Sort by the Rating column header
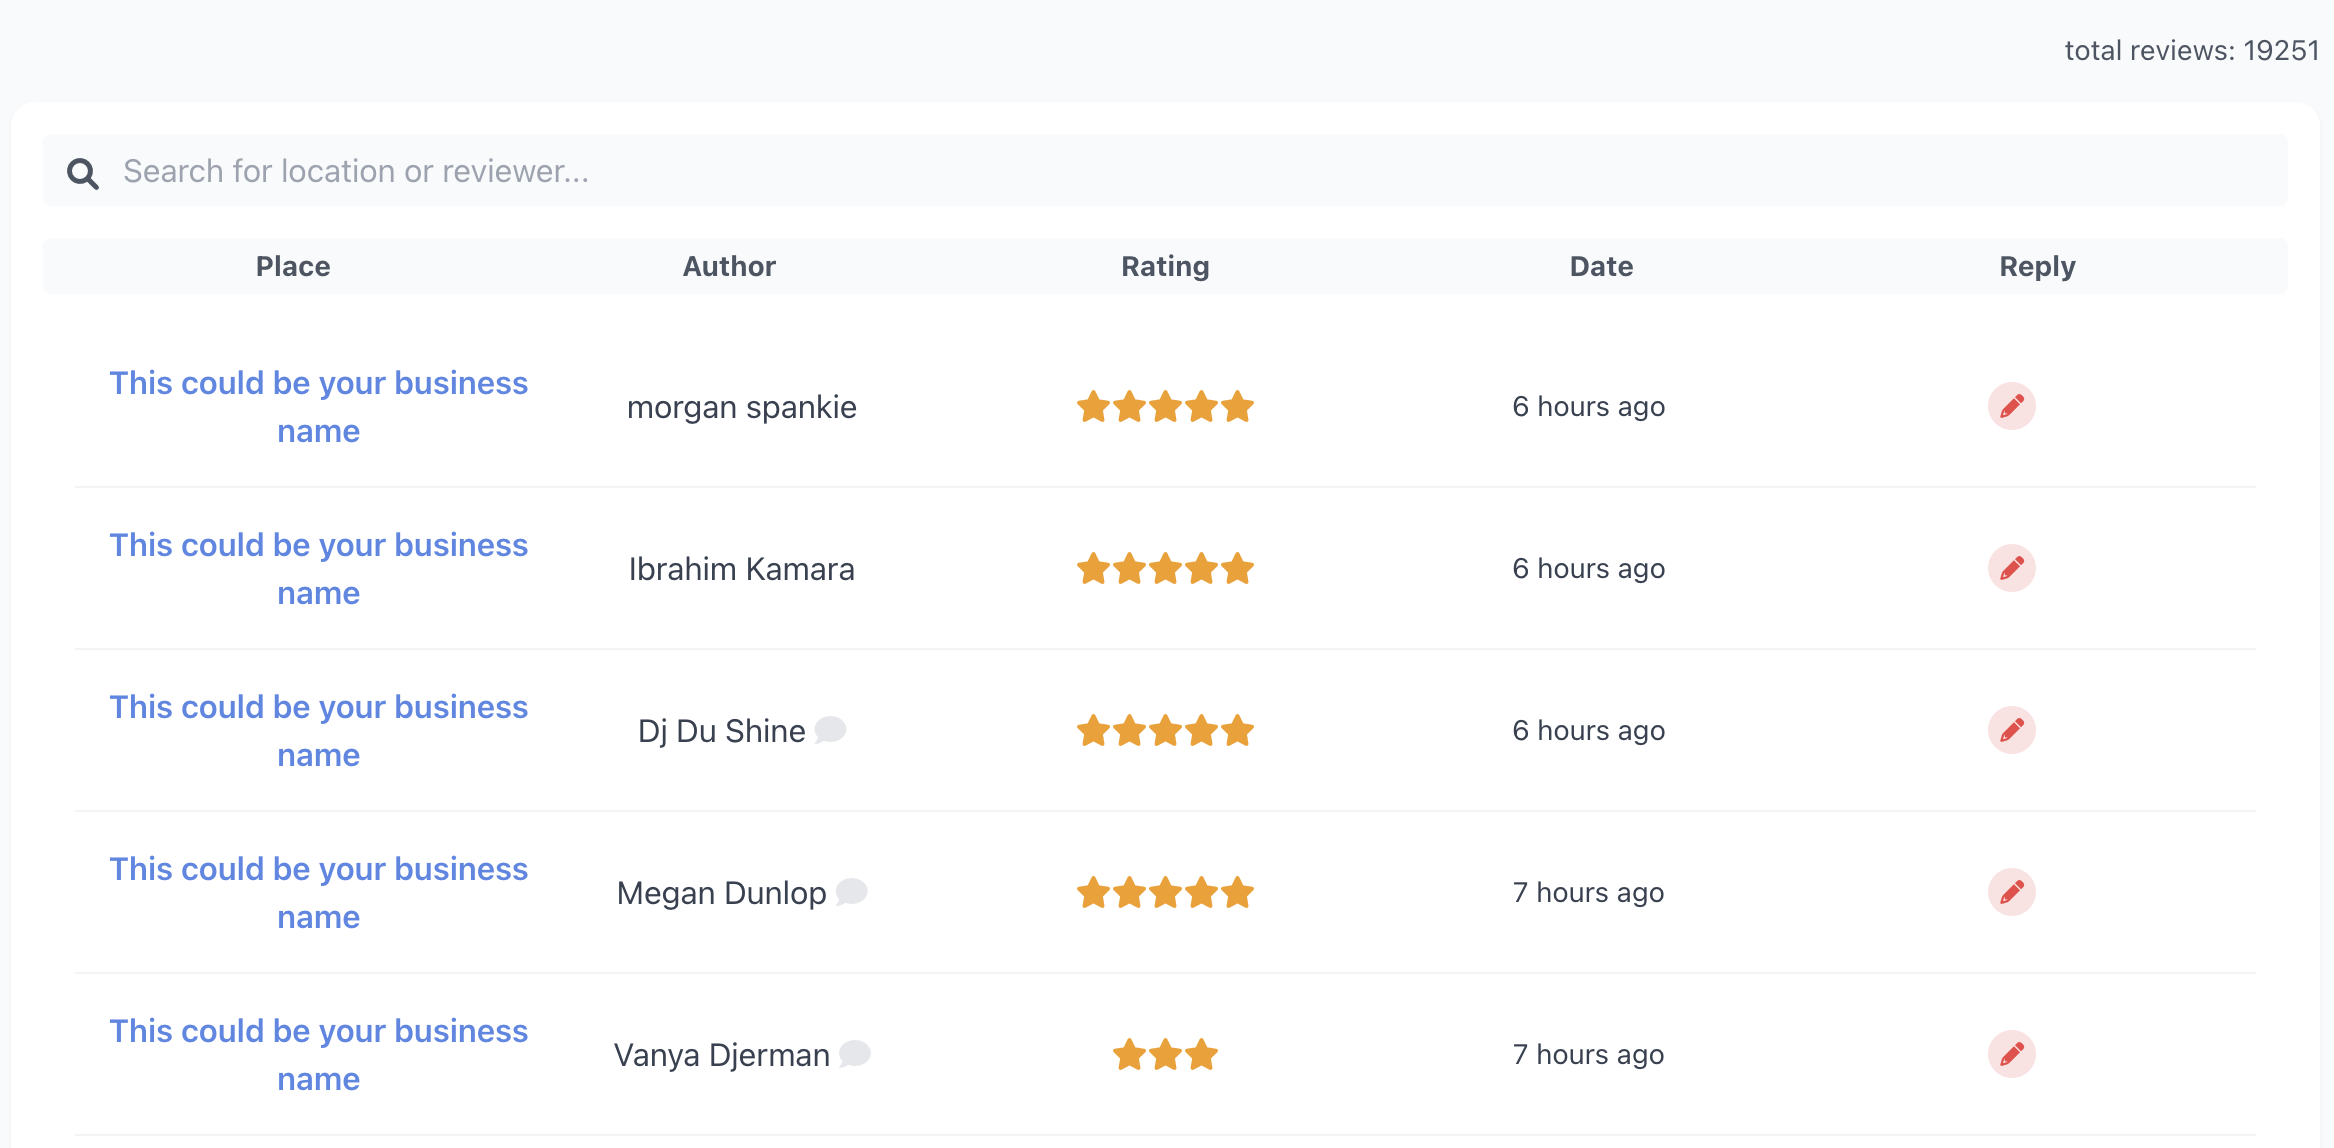2334x1148 pixels. pyautogui.click(x=1164, y=266)
